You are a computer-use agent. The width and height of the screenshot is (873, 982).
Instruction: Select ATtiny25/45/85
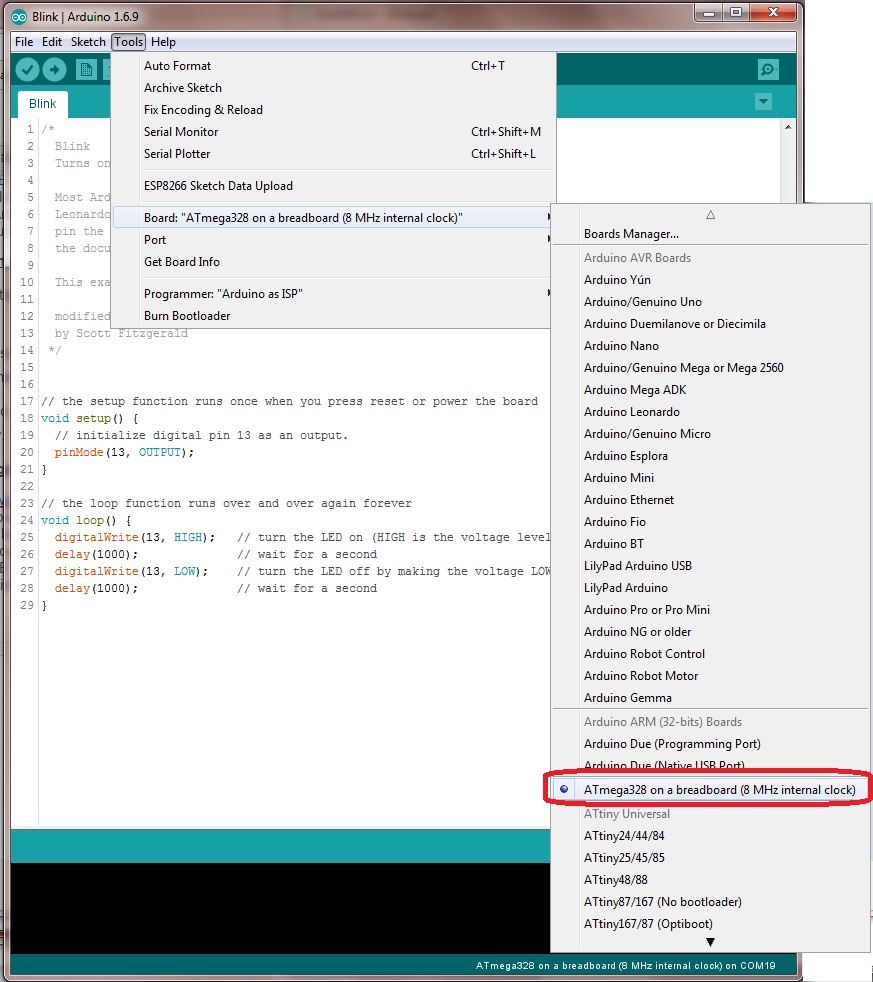(710, 857)
